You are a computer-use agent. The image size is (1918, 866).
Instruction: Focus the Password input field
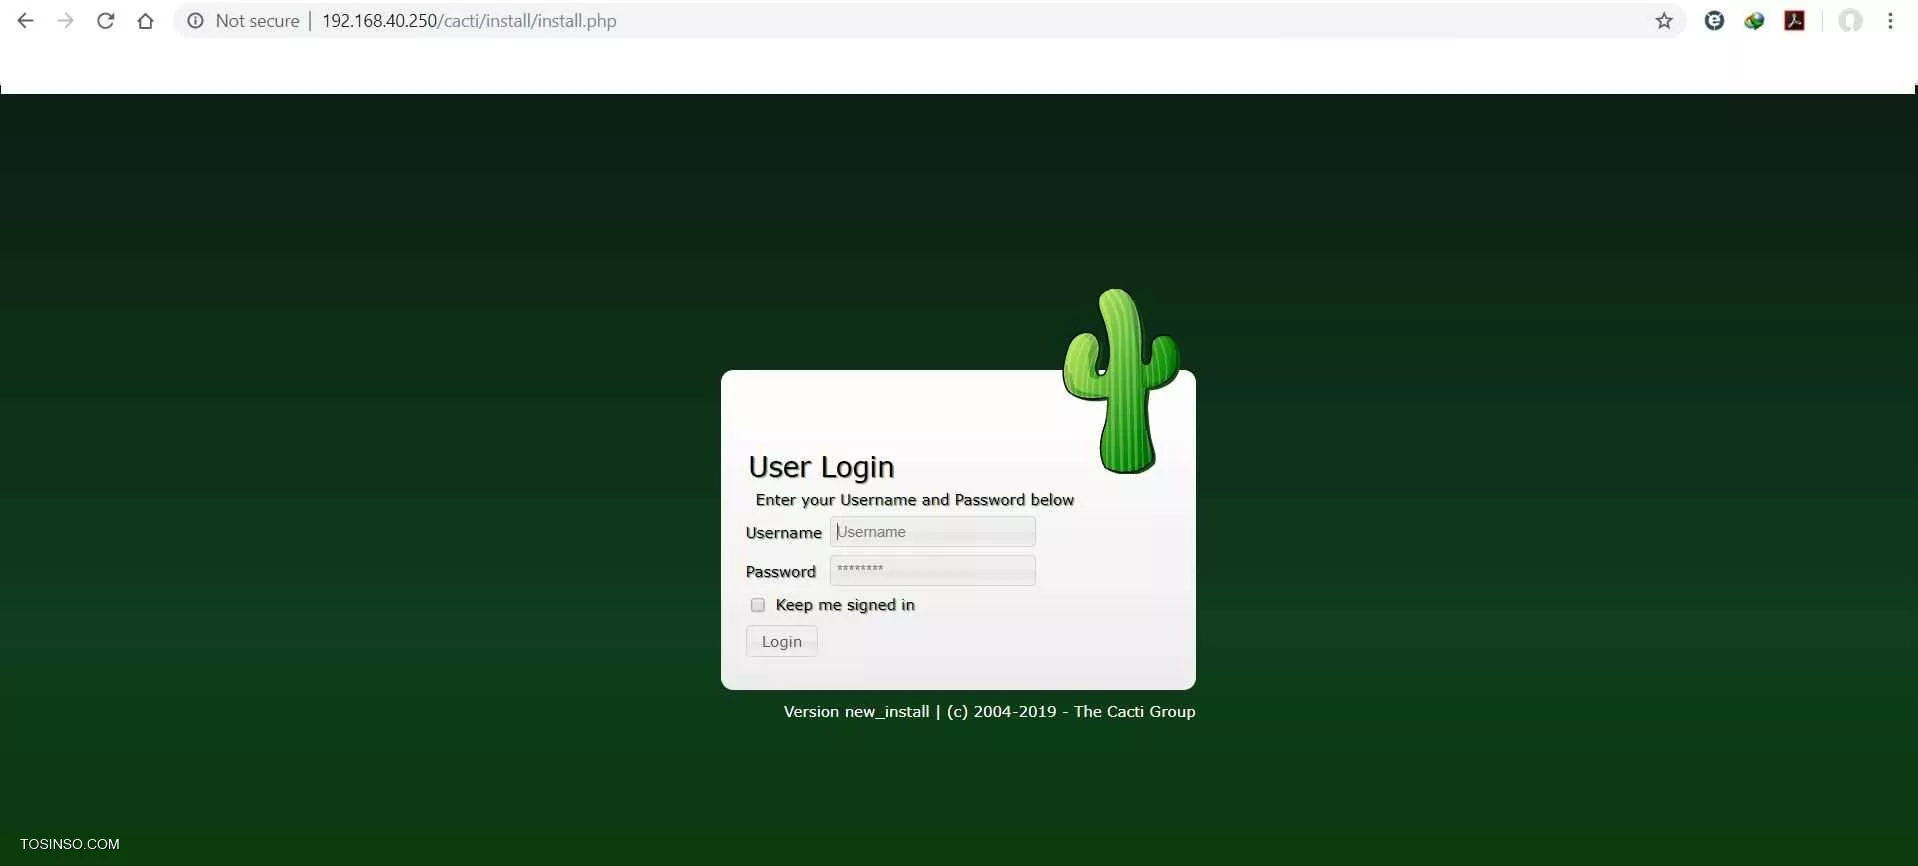pos(933,570)
